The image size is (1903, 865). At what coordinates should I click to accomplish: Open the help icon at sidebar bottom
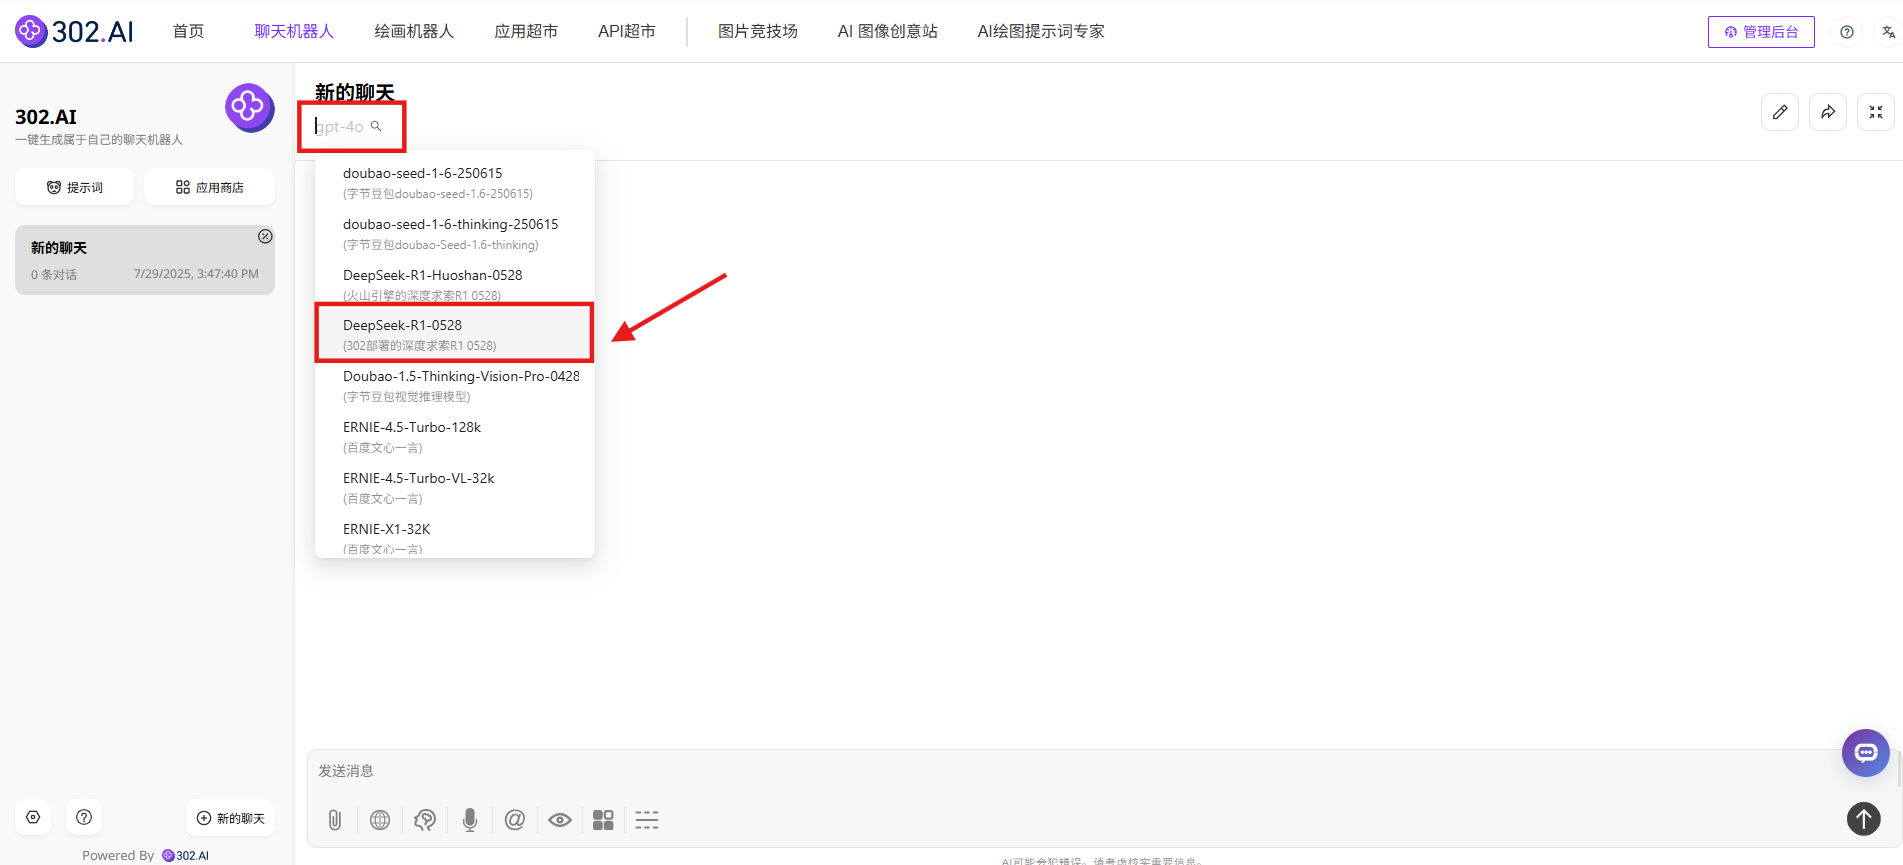pos(84,817)
